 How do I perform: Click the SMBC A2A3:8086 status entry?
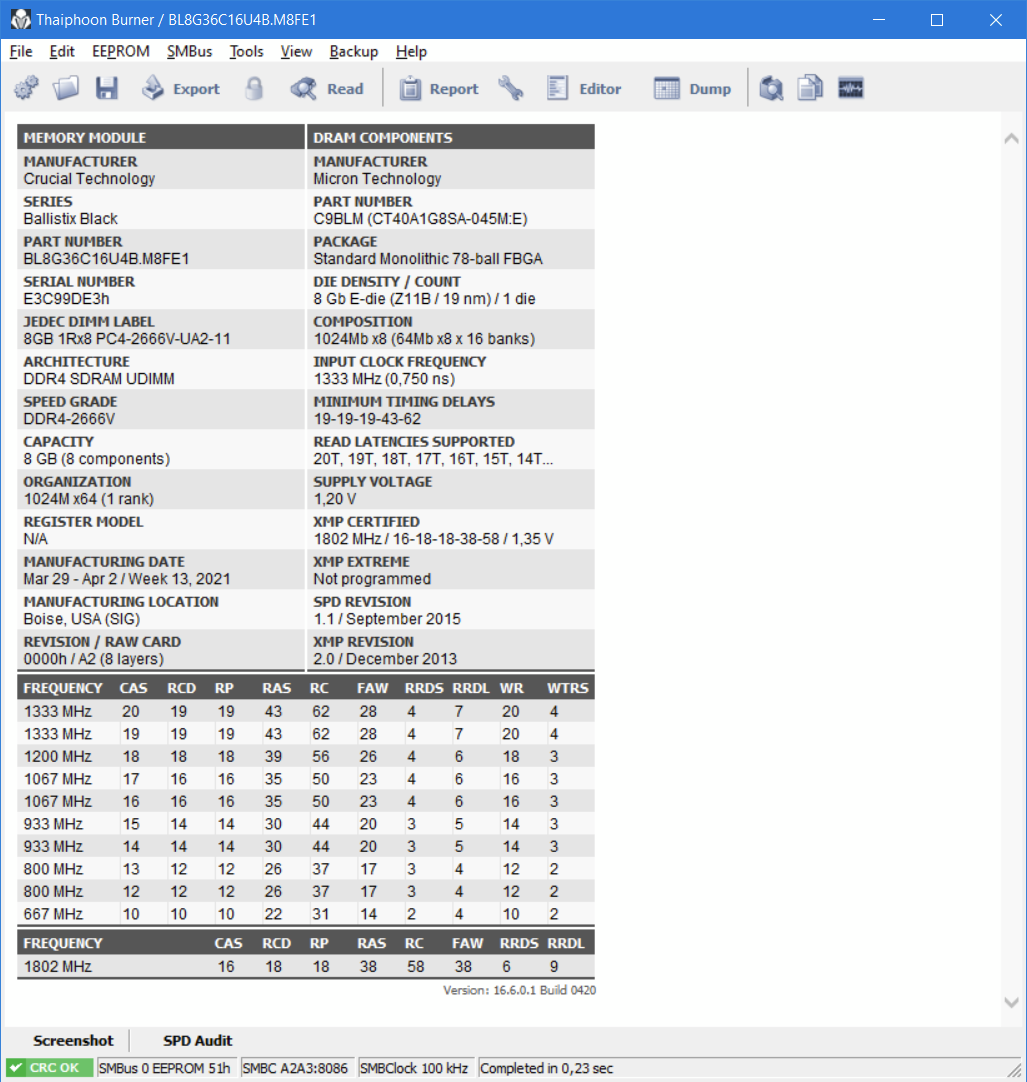[295, 1068]
